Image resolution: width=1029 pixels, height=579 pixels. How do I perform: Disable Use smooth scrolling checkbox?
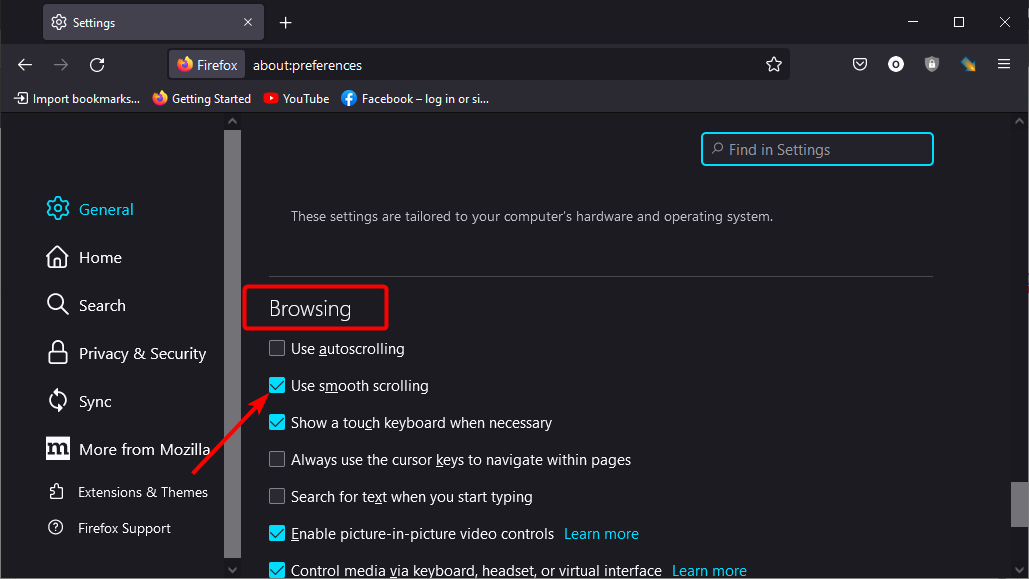pyautogui.click(x=277, y=385)
